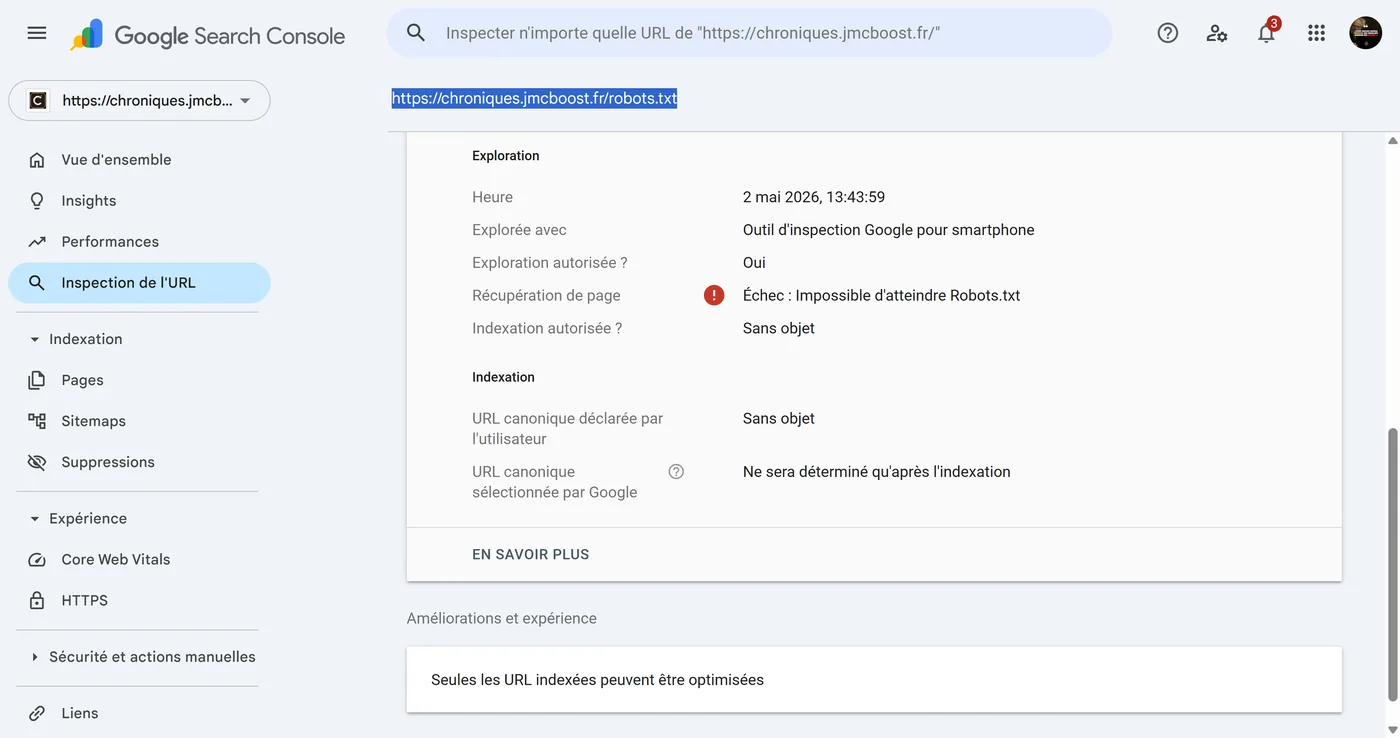Viewport: 1400px width, 738px height.
Task: Open the account profile avatar
Action: point(1365,33)
